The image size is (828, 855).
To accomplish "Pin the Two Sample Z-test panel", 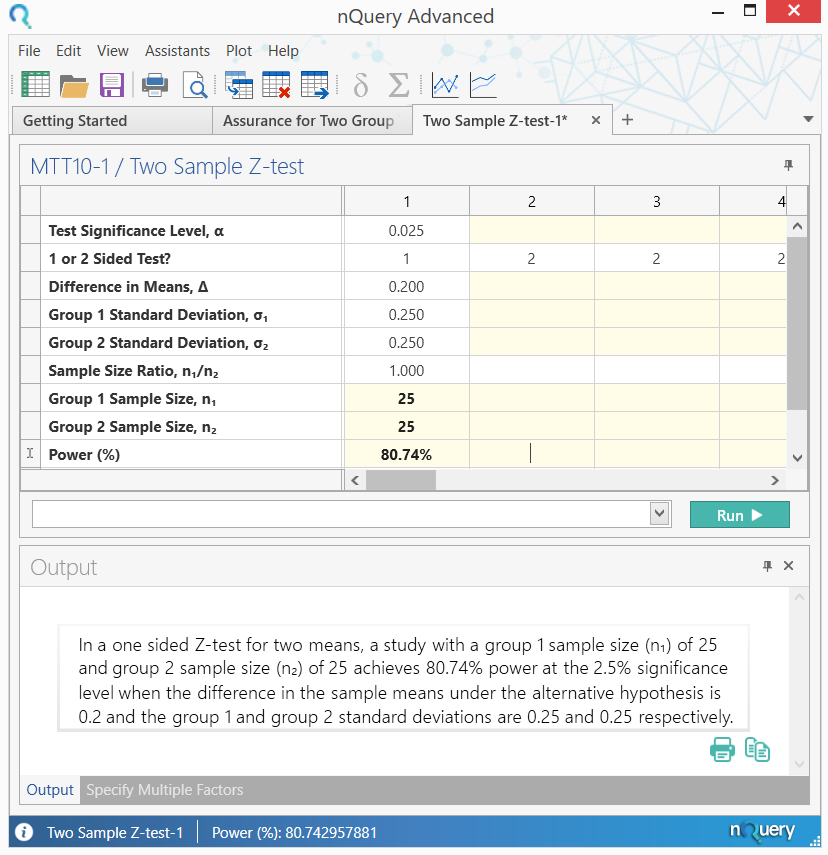I will (x=789, y=166).
